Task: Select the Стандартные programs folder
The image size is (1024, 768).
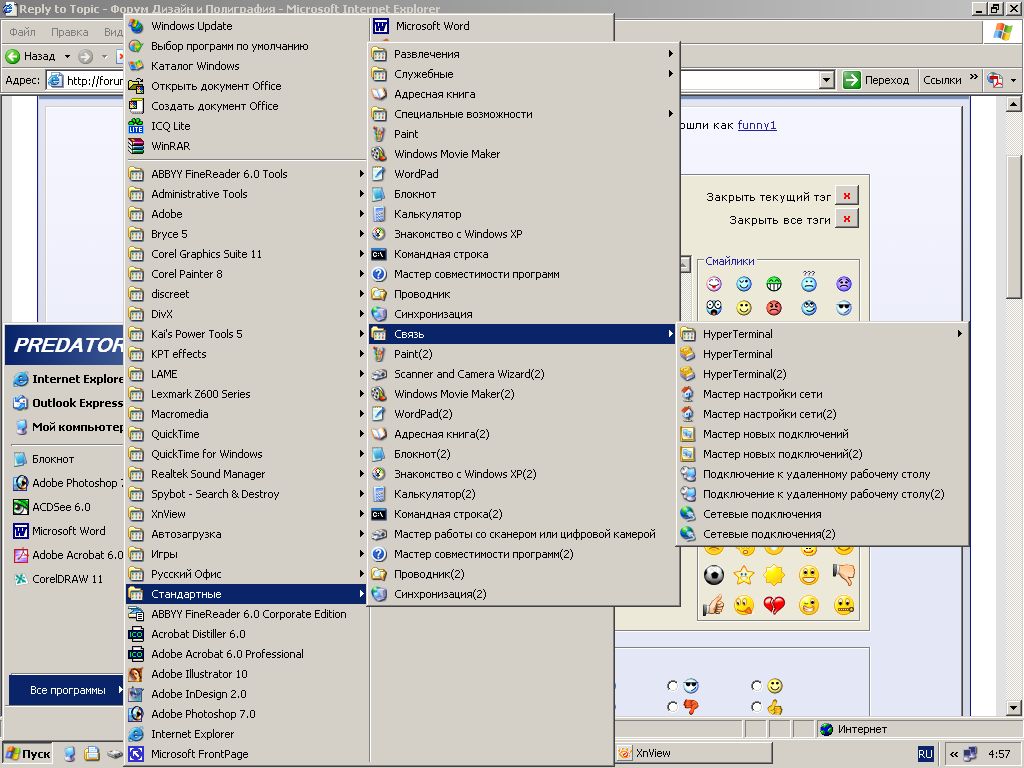Action: [x=246, y=594]
